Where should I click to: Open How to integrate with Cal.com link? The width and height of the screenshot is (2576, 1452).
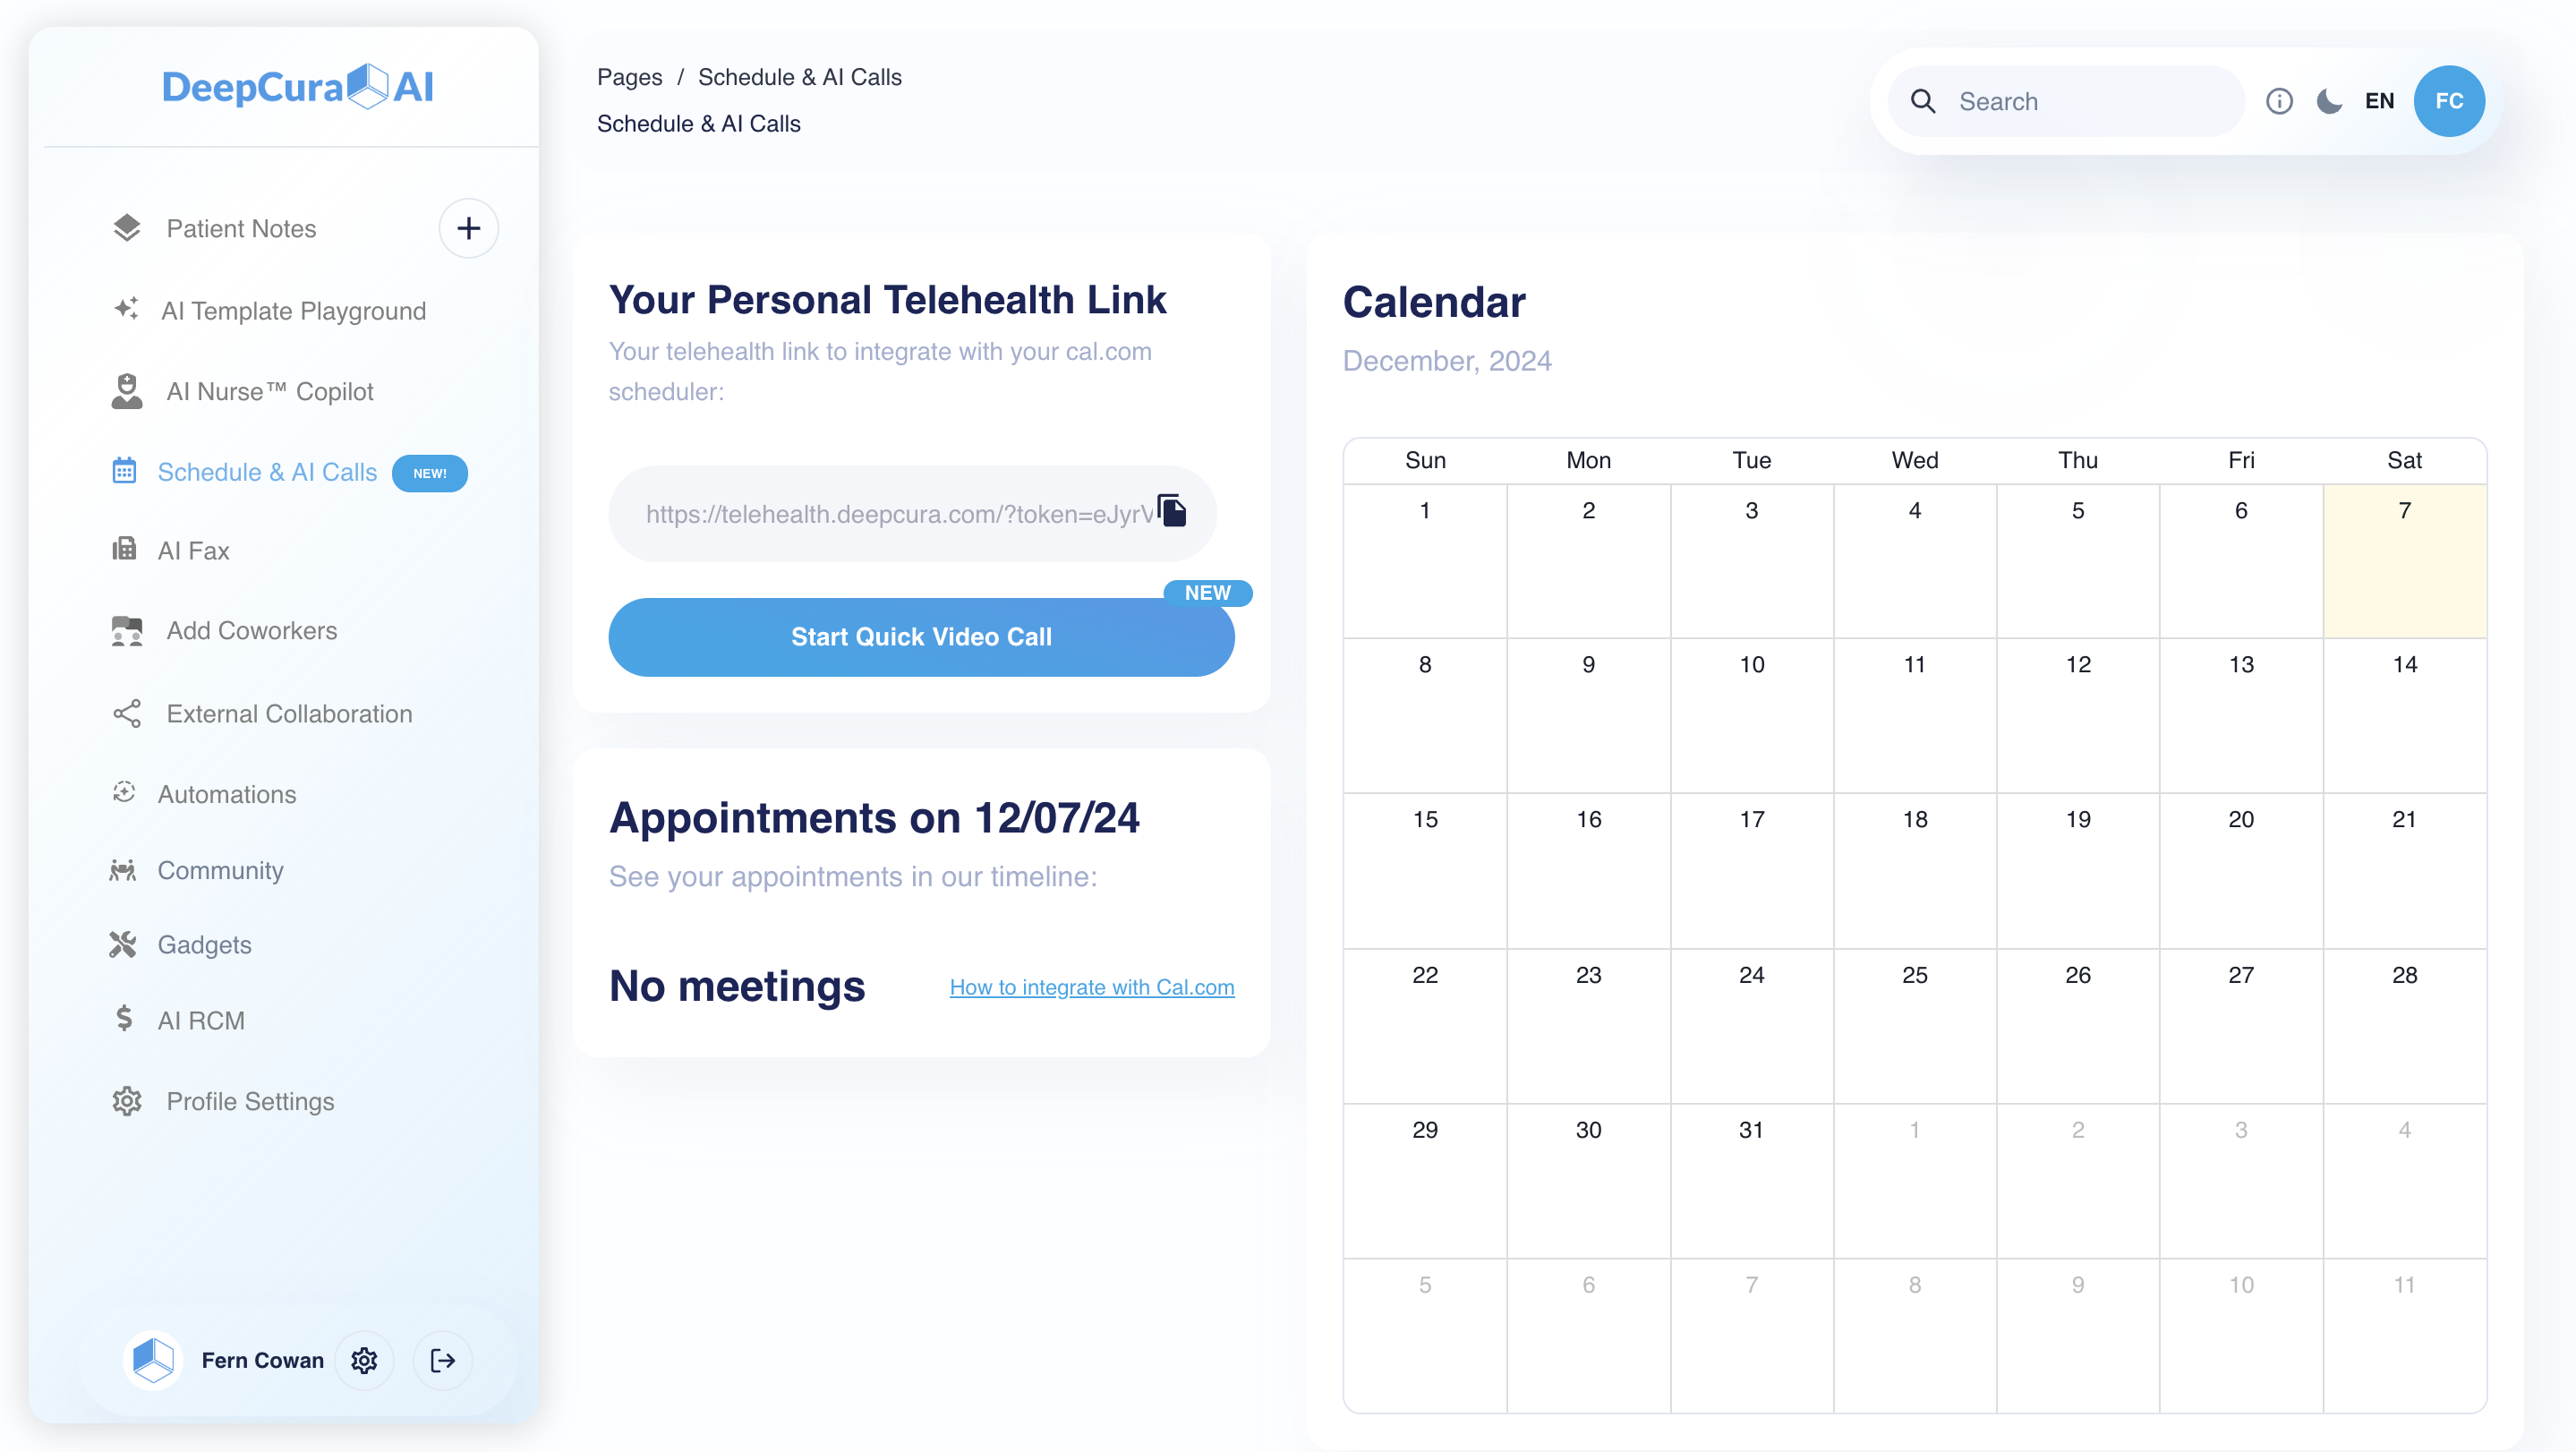(x=1091, y=987)
